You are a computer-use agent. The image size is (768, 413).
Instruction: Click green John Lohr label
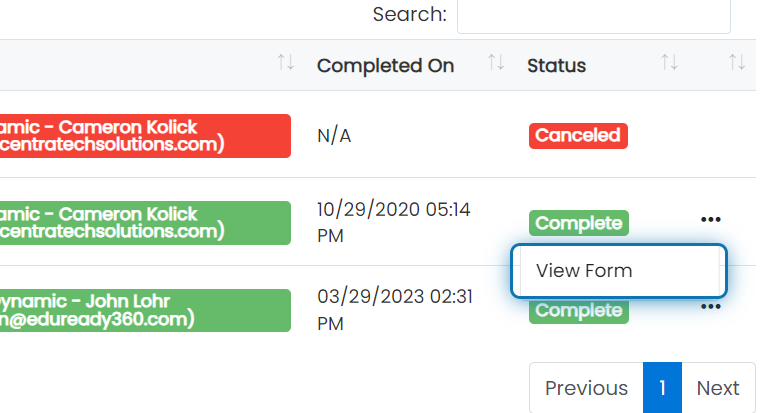(x=145, y=310)
